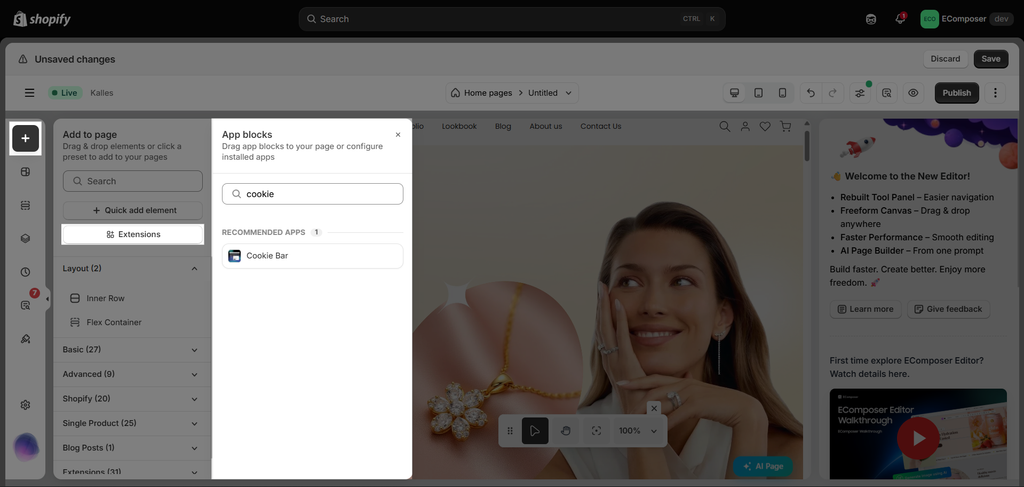Image resolution: width=1024 pixels, height=487 pixels.
Task: Click the fit-to-screen focus icon
Action: [x=596, y=431]
